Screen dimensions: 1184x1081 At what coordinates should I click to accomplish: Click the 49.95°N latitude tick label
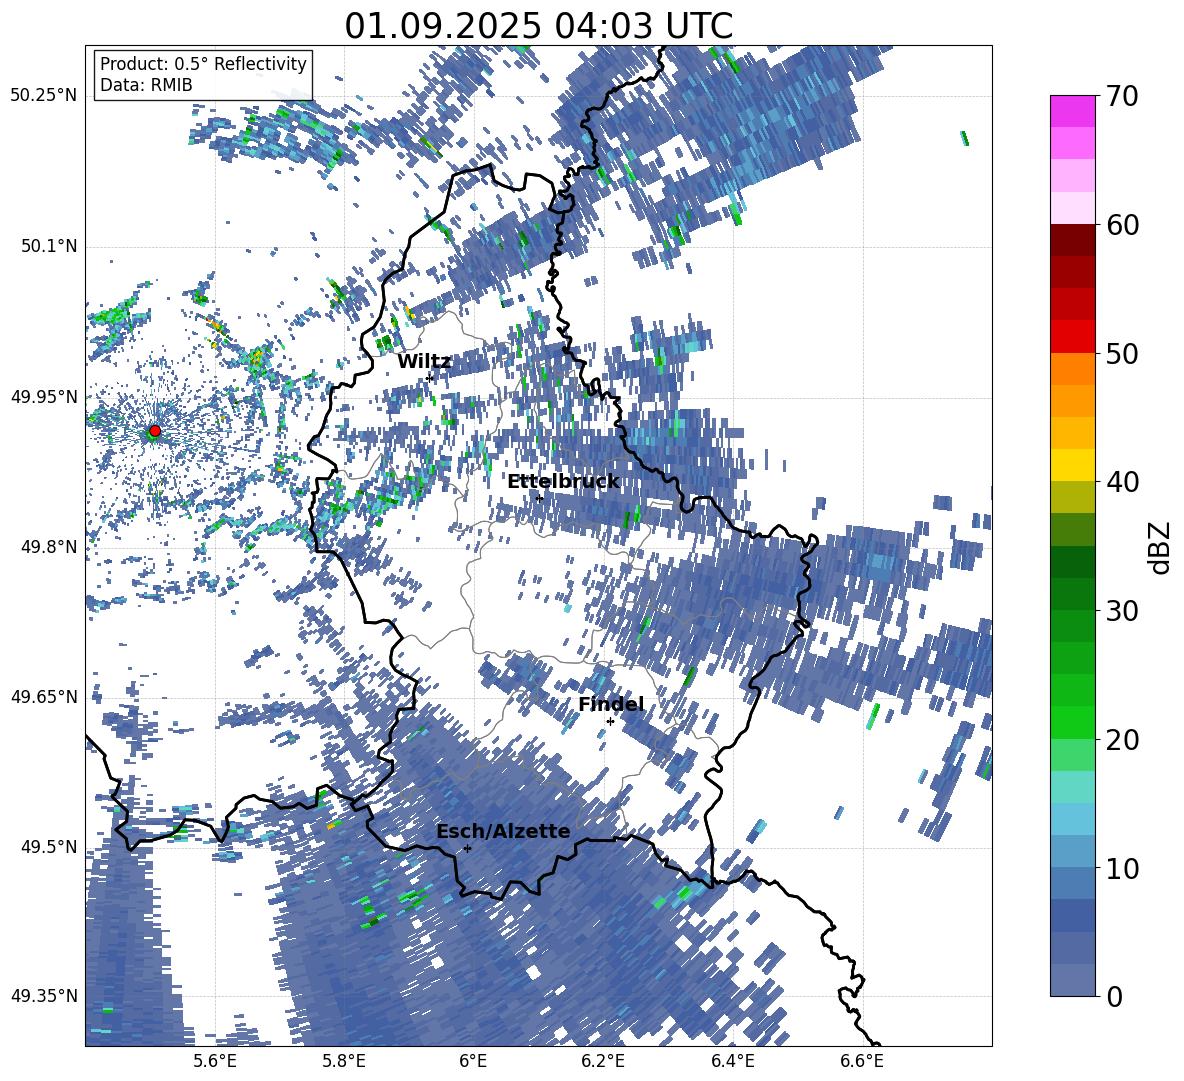pyautogui.click(x=44, y=396)
